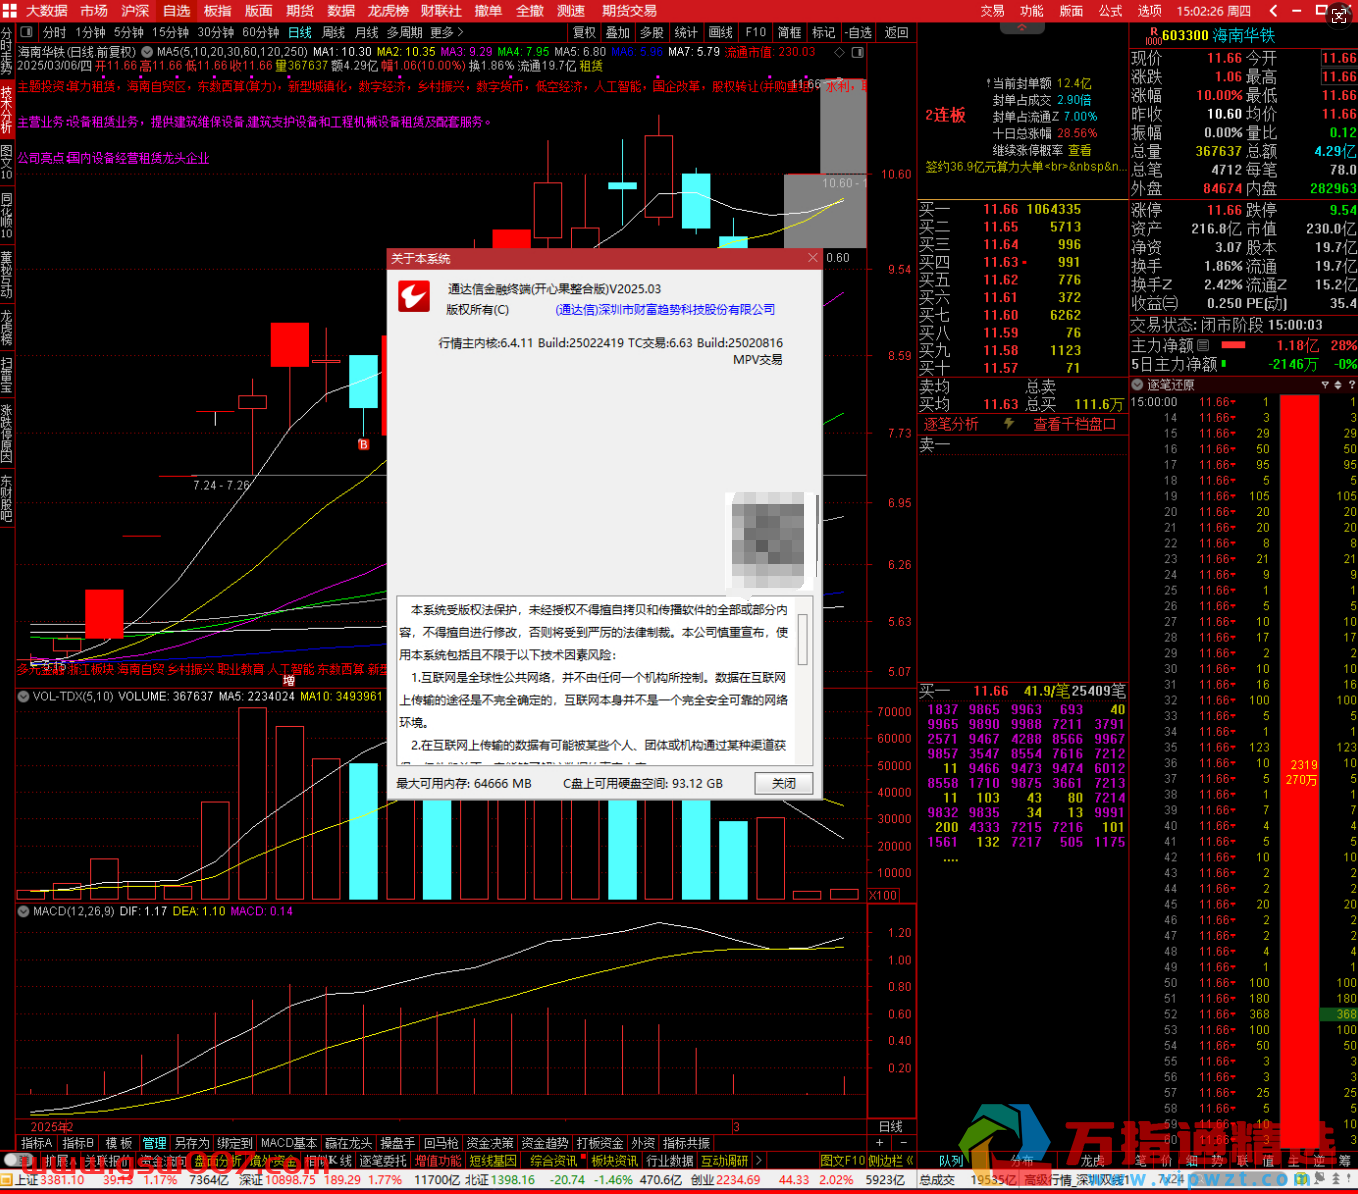Click the 增 marker under the K-line chart

pos(289,681)
